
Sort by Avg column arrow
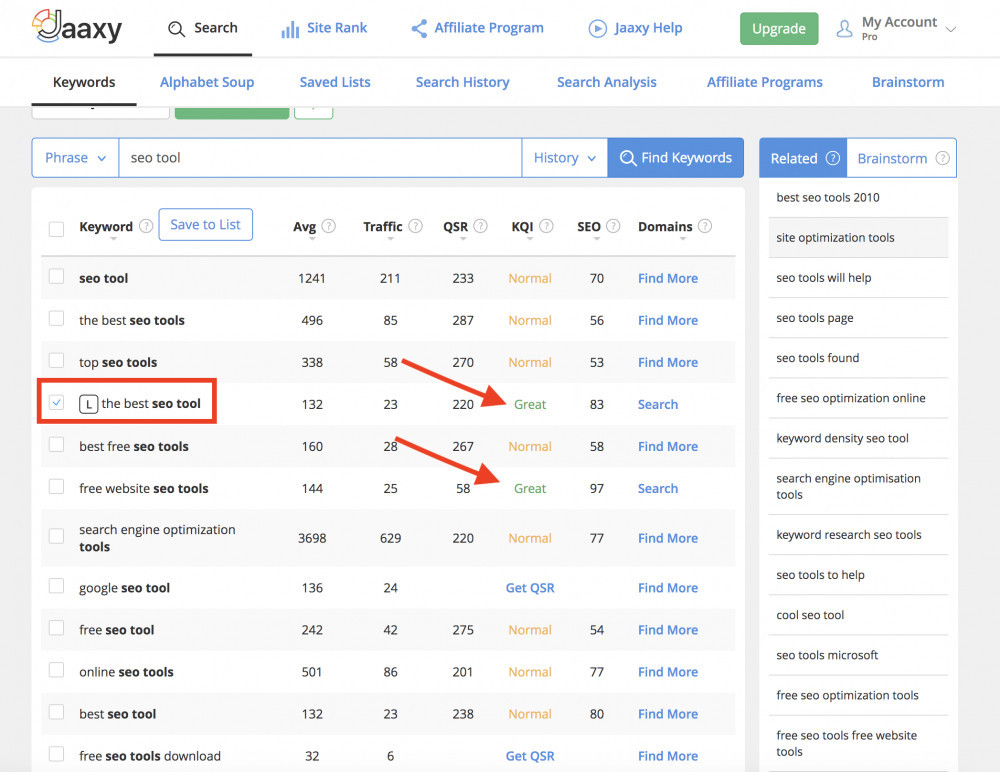[312, 239]
